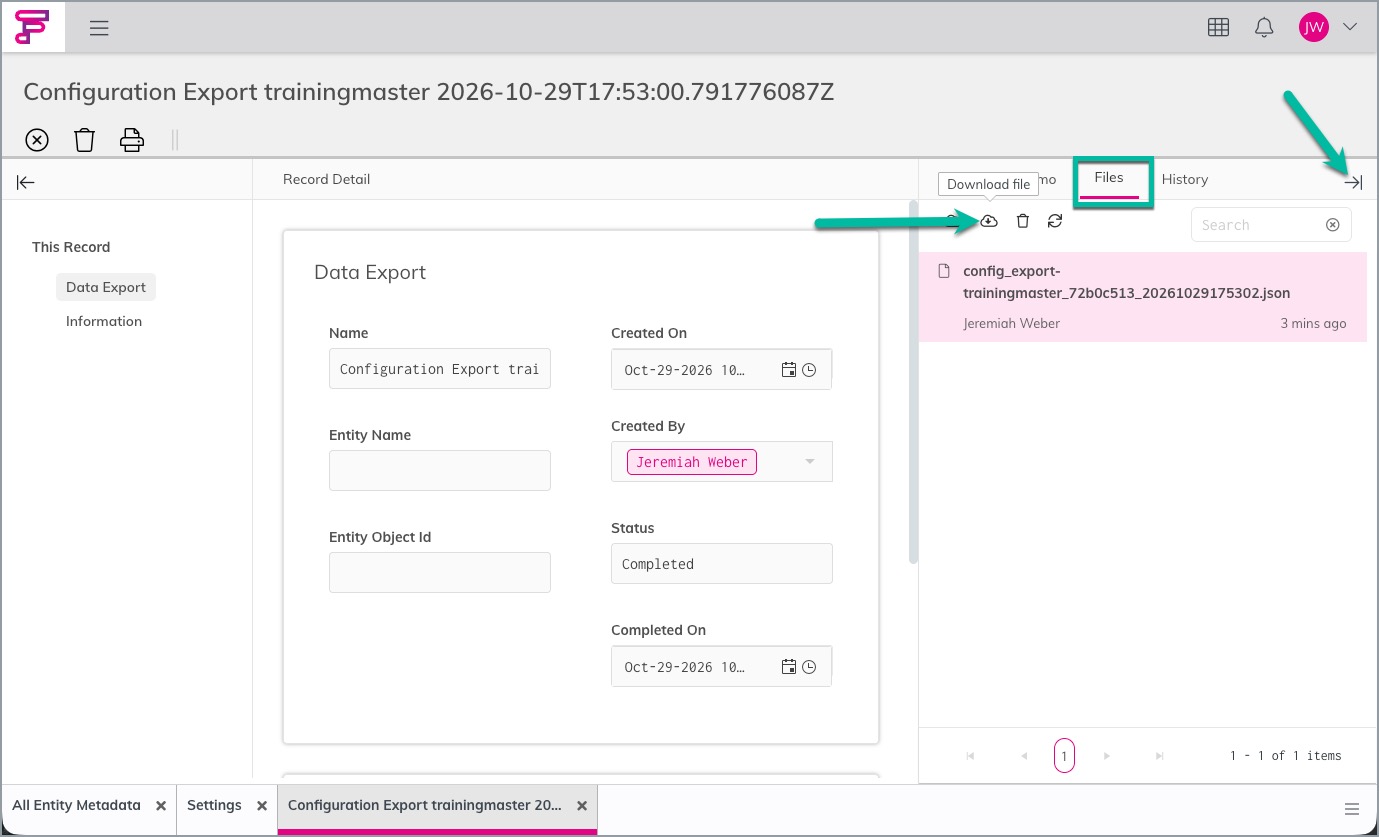Open the Information section in sidebar

click(104, 321)
